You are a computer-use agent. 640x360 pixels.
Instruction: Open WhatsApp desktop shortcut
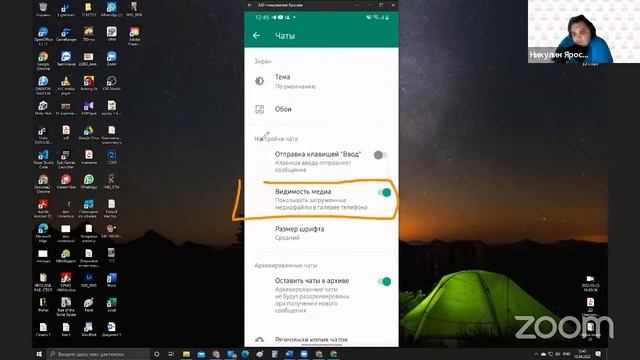pos(89,182)
